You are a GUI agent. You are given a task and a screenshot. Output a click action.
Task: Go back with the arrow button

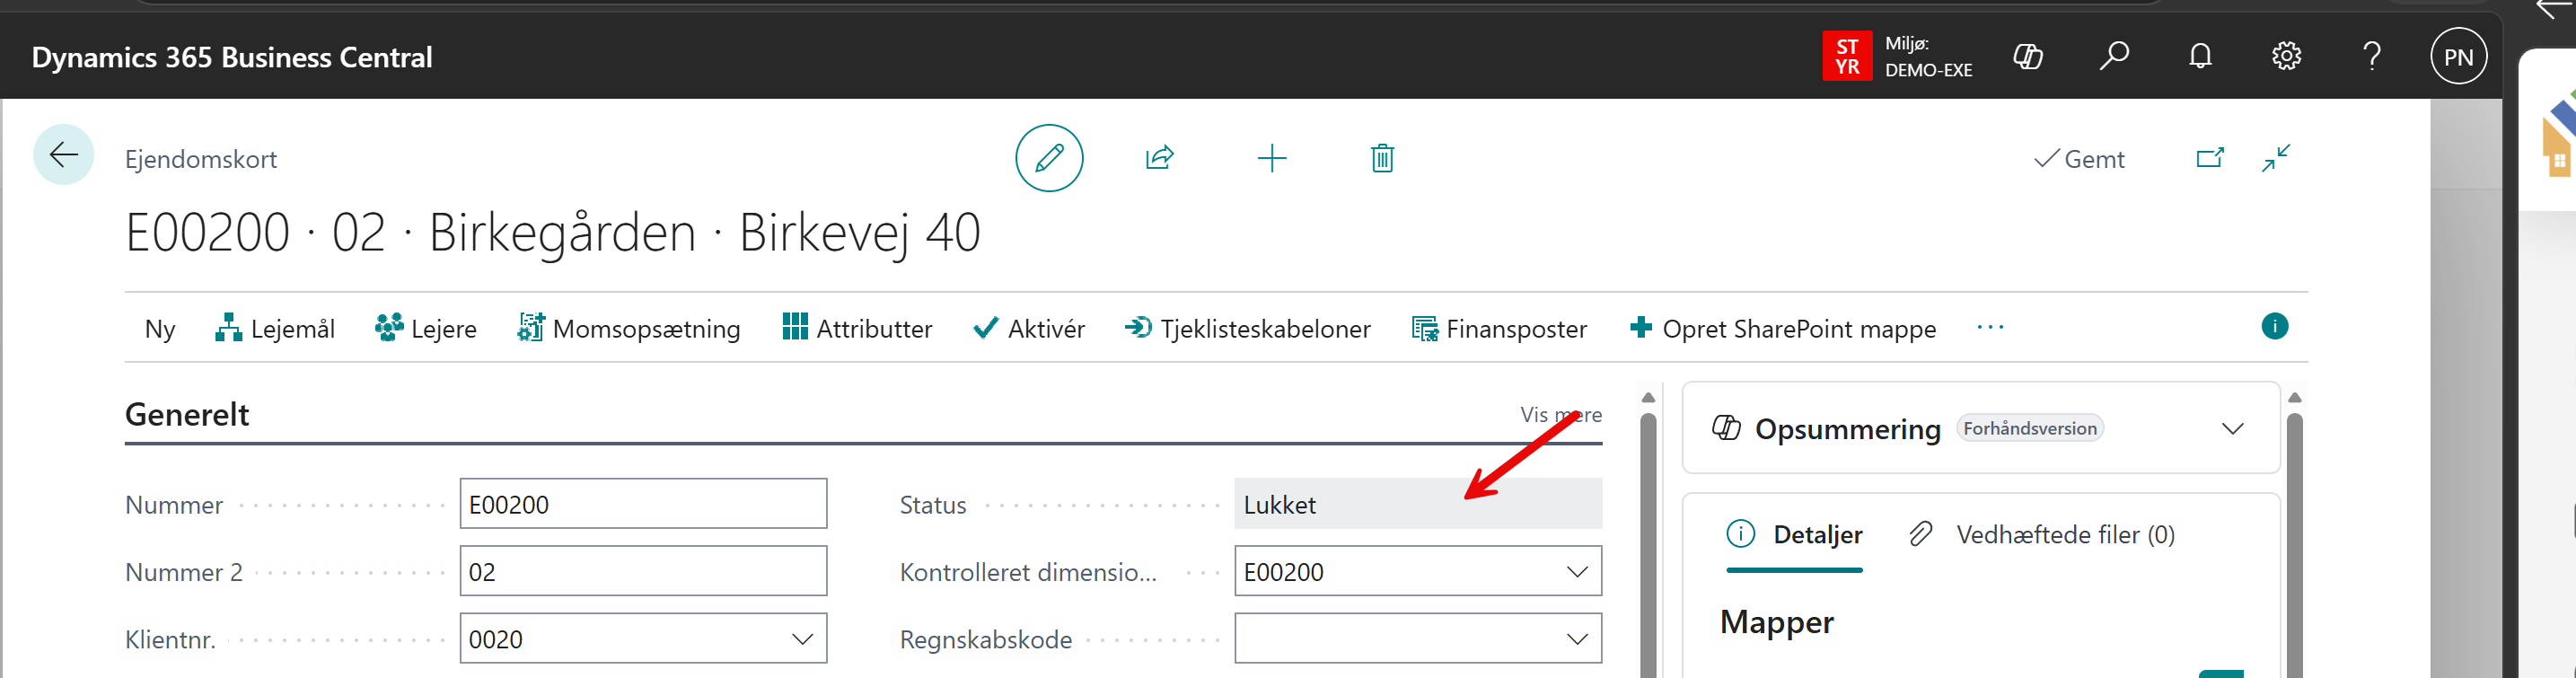(64, 155)
